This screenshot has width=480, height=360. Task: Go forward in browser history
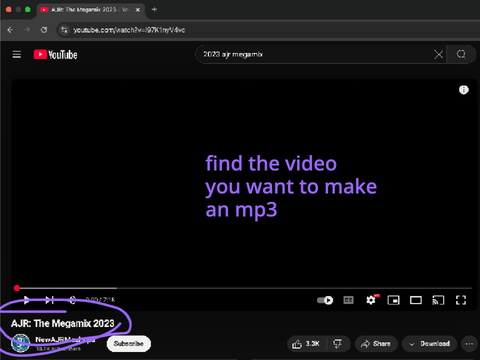click(x=27, y=30)
